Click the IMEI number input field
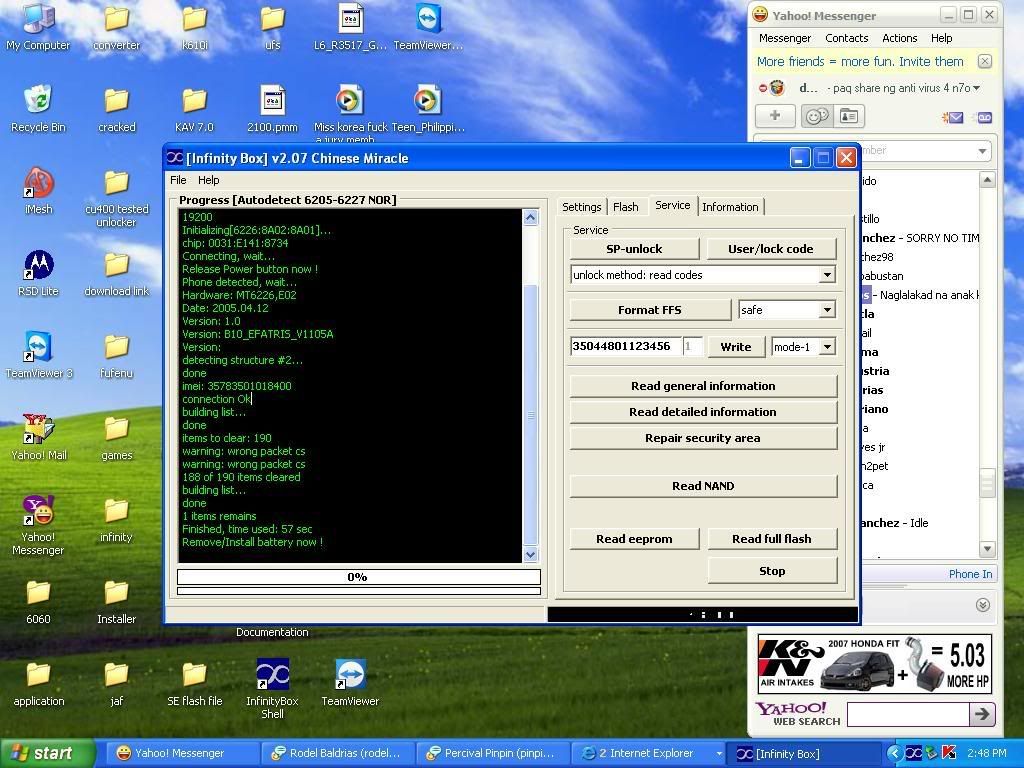The height and width of the screenshot is (768, 1024). click(626, 347)
